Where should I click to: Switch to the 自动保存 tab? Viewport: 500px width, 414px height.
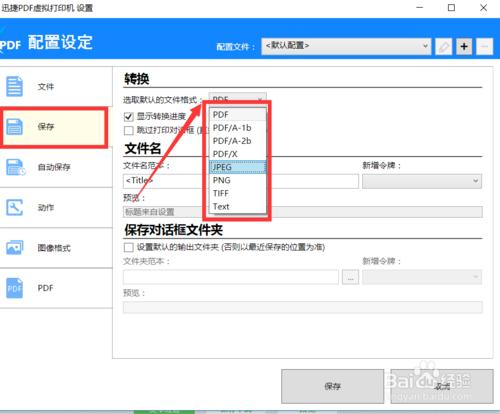coord(55,167)
